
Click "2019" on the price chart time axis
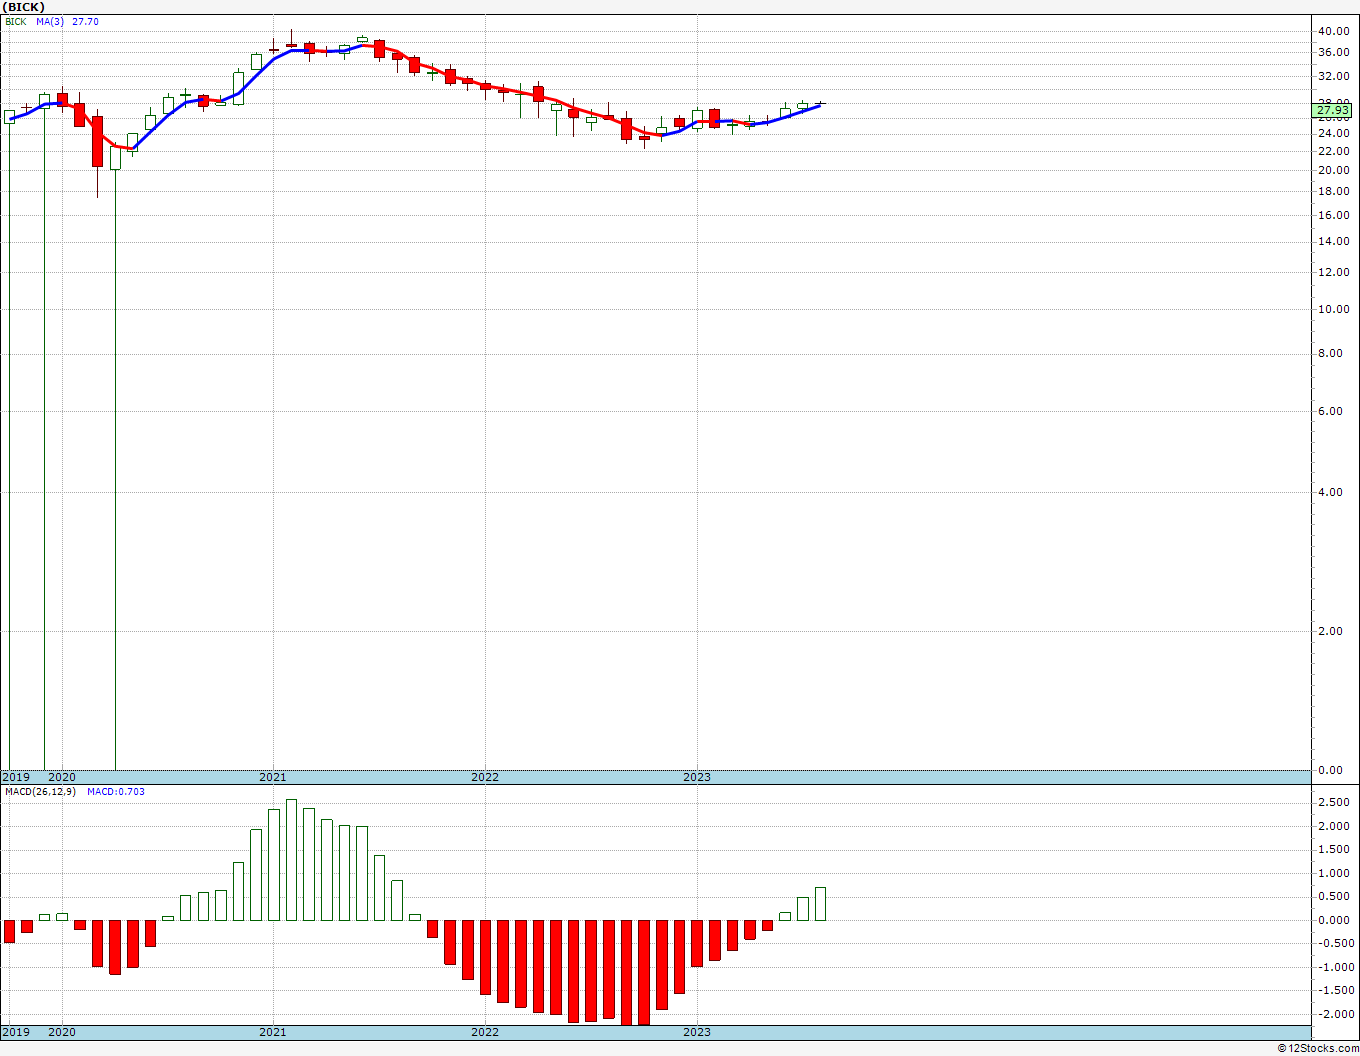16,777
